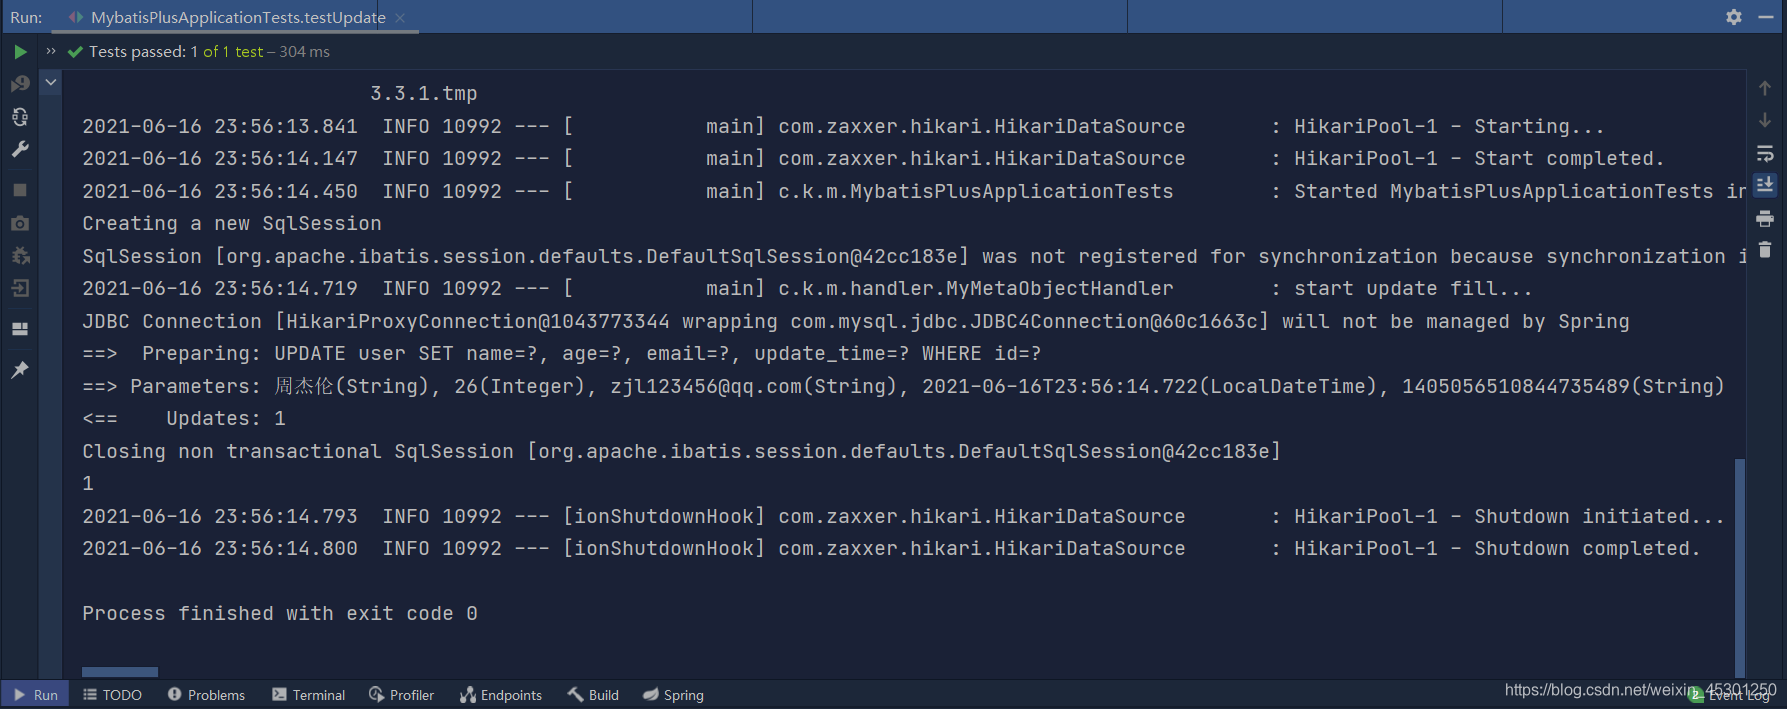1787x709 pixels.
Task: Stop the running process
Action: (20, 189)
